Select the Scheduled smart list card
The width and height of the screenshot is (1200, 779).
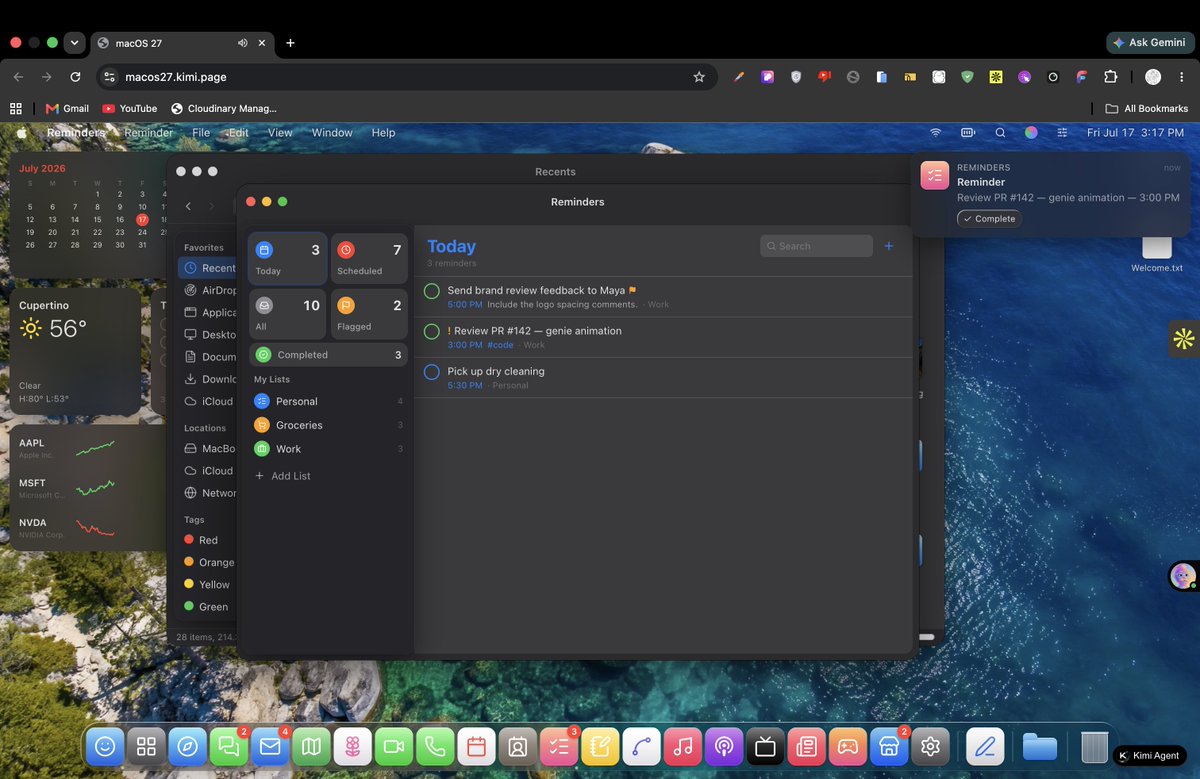369,259
